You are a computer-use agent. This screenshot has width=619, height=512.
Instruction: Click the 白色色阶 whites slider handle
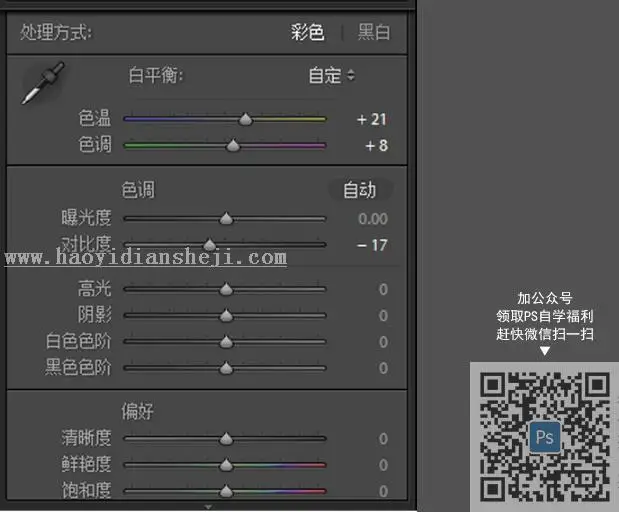click(226, 342)
